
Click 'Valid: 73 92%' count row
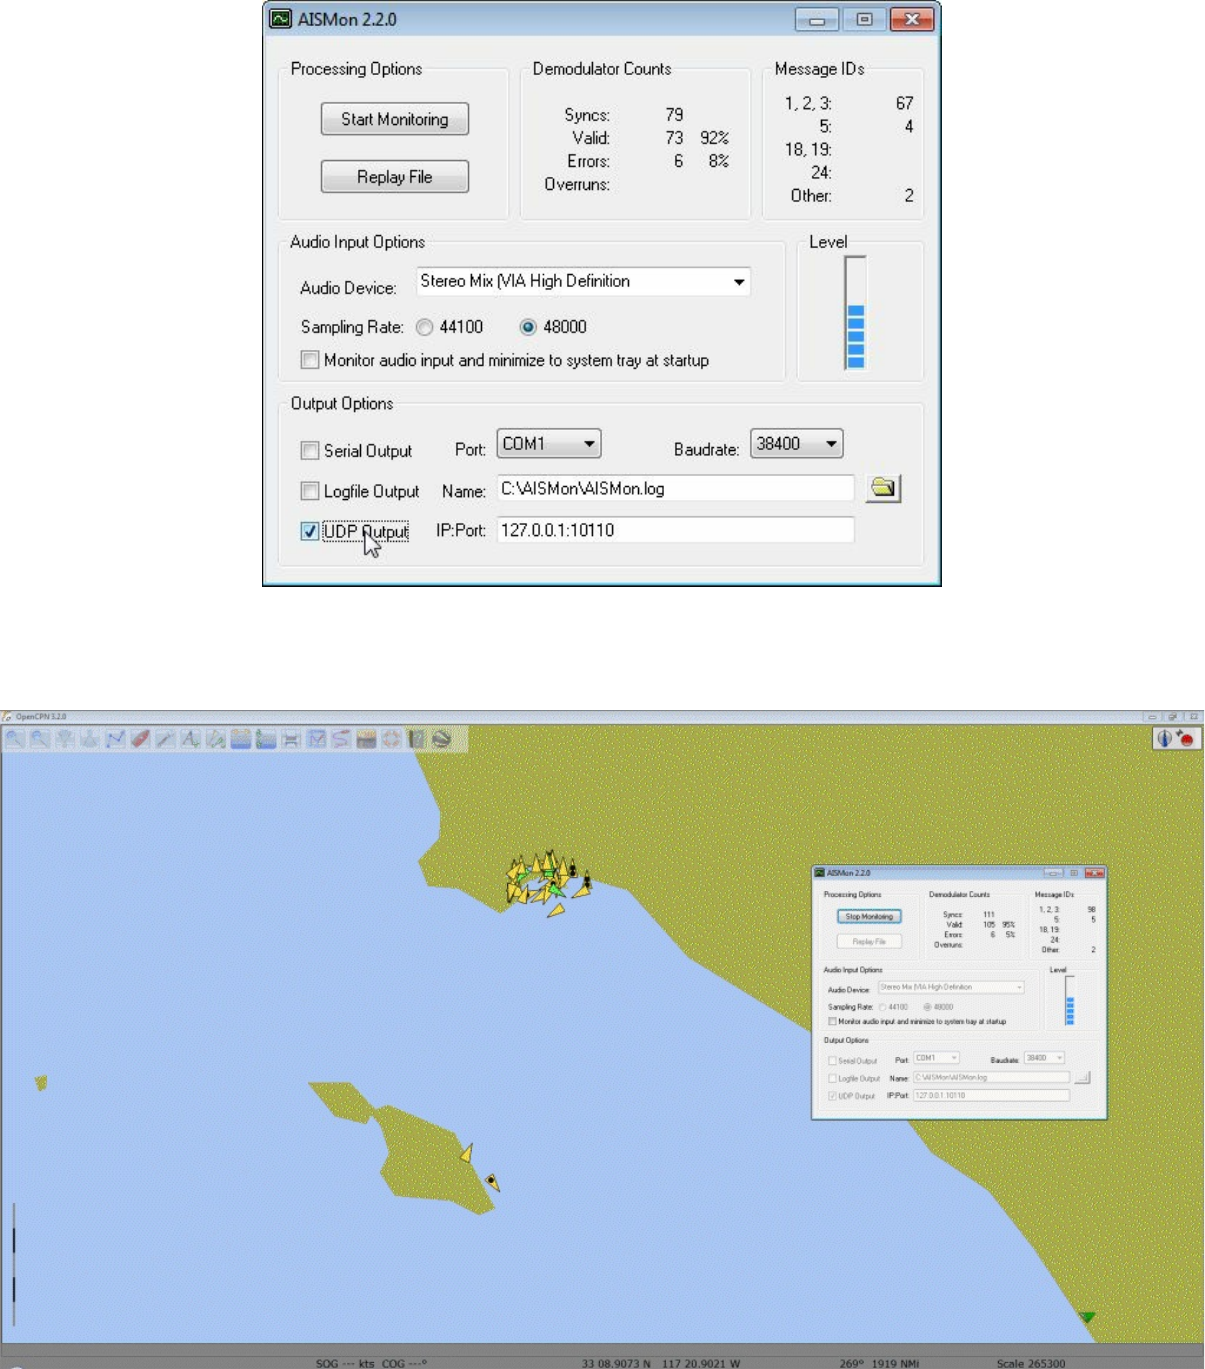[x=650, y=138]
